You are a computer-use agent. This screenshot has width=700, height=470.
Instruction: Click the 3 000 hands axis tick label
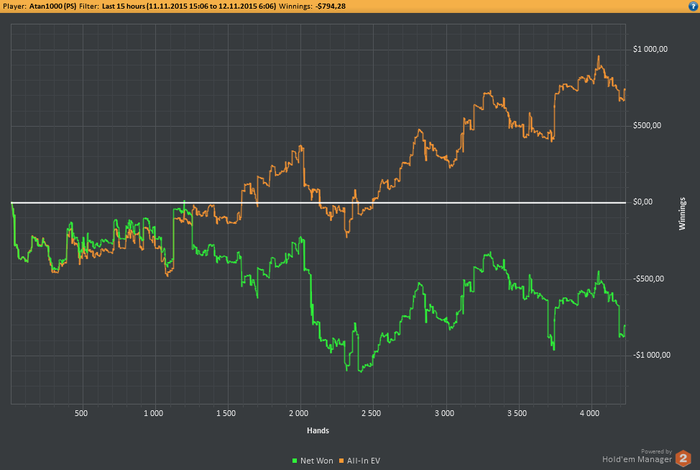(445, 413)
